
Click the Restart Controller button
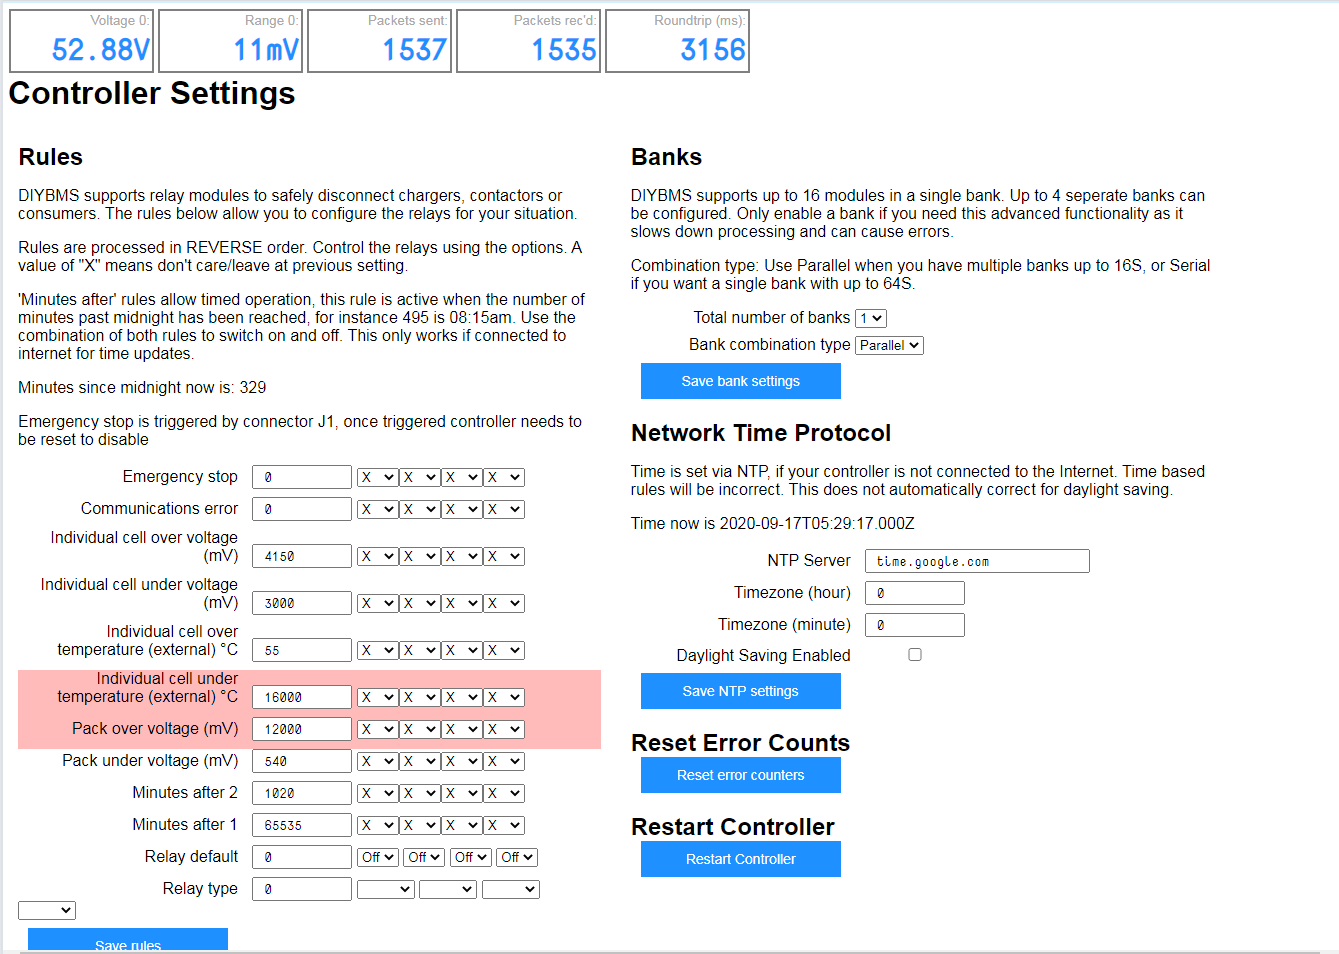tap(741, 859)
